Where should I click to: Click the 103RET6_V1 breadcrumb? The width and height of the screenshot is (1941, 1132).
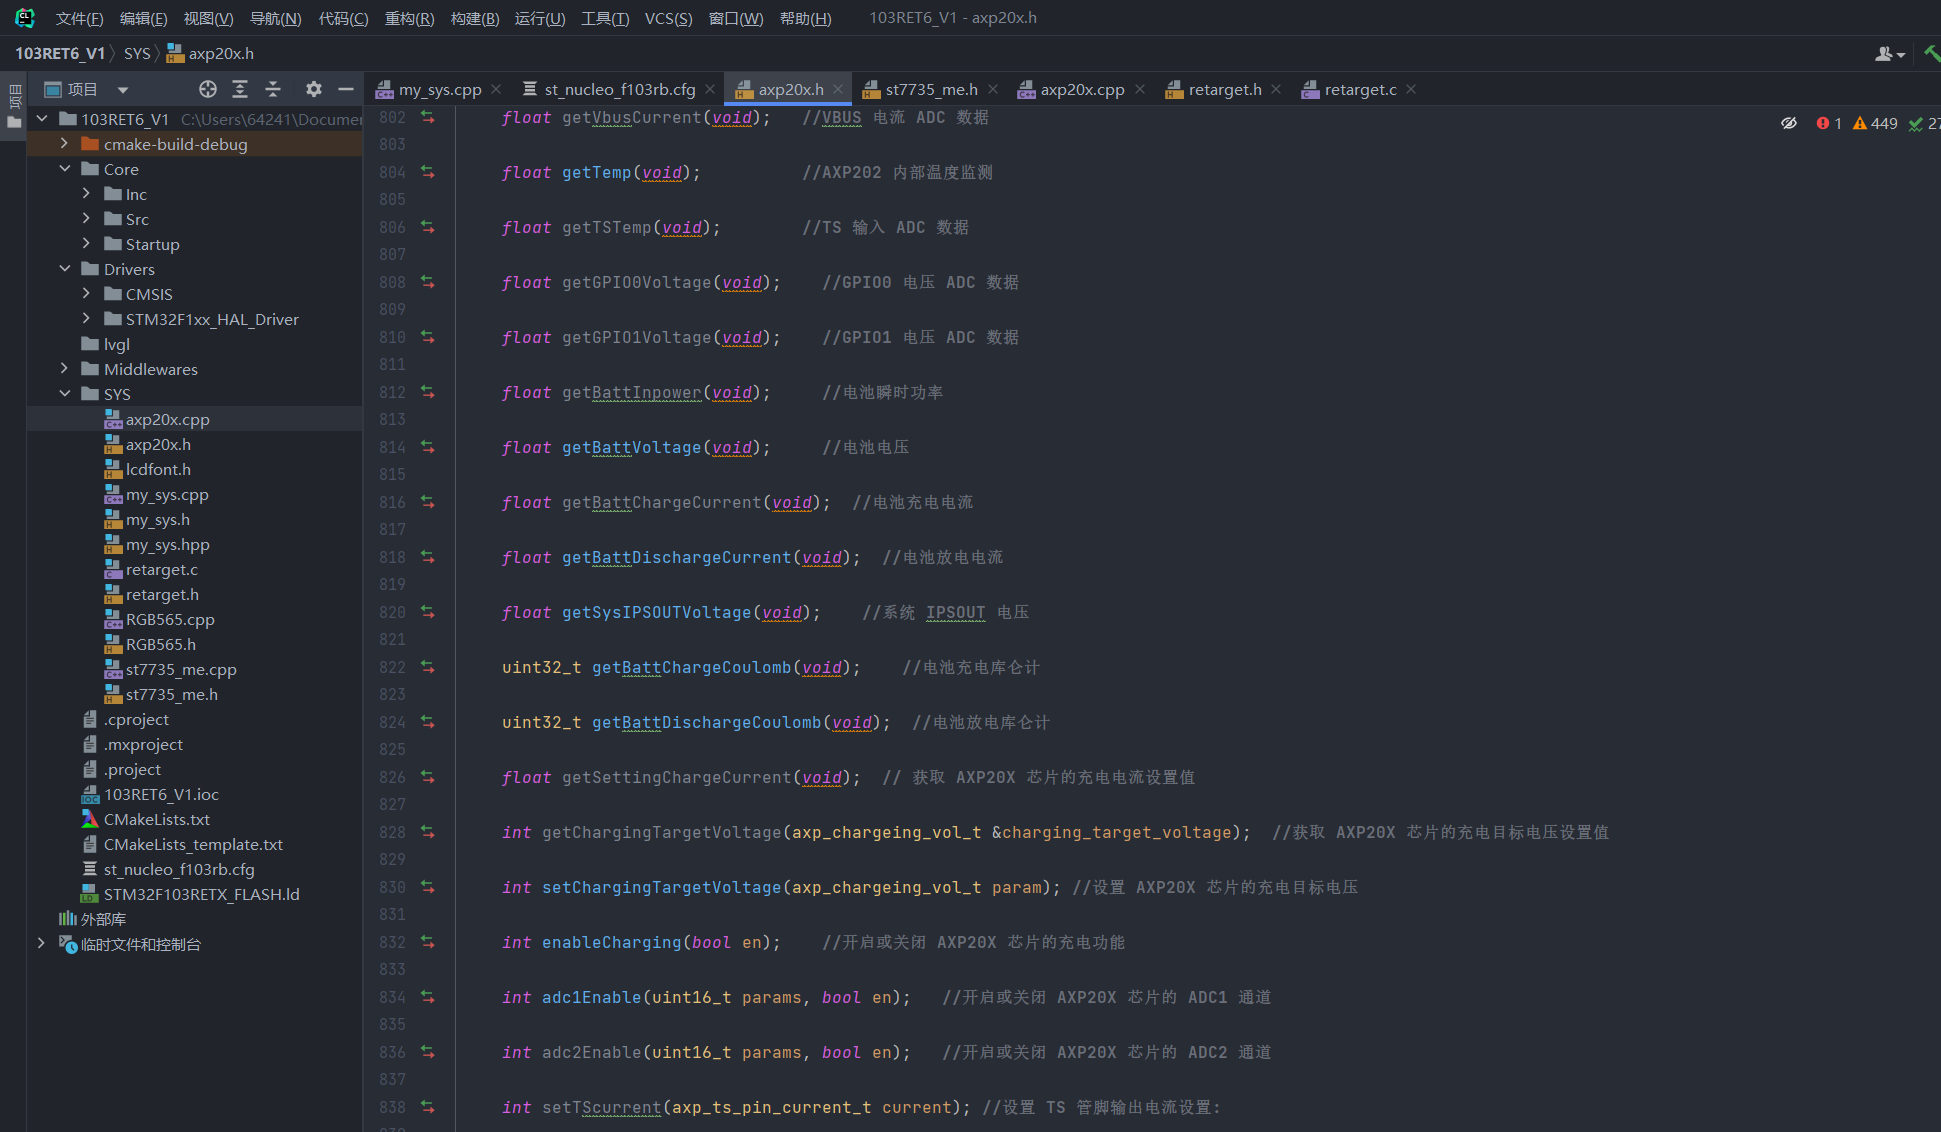(60, 54)
